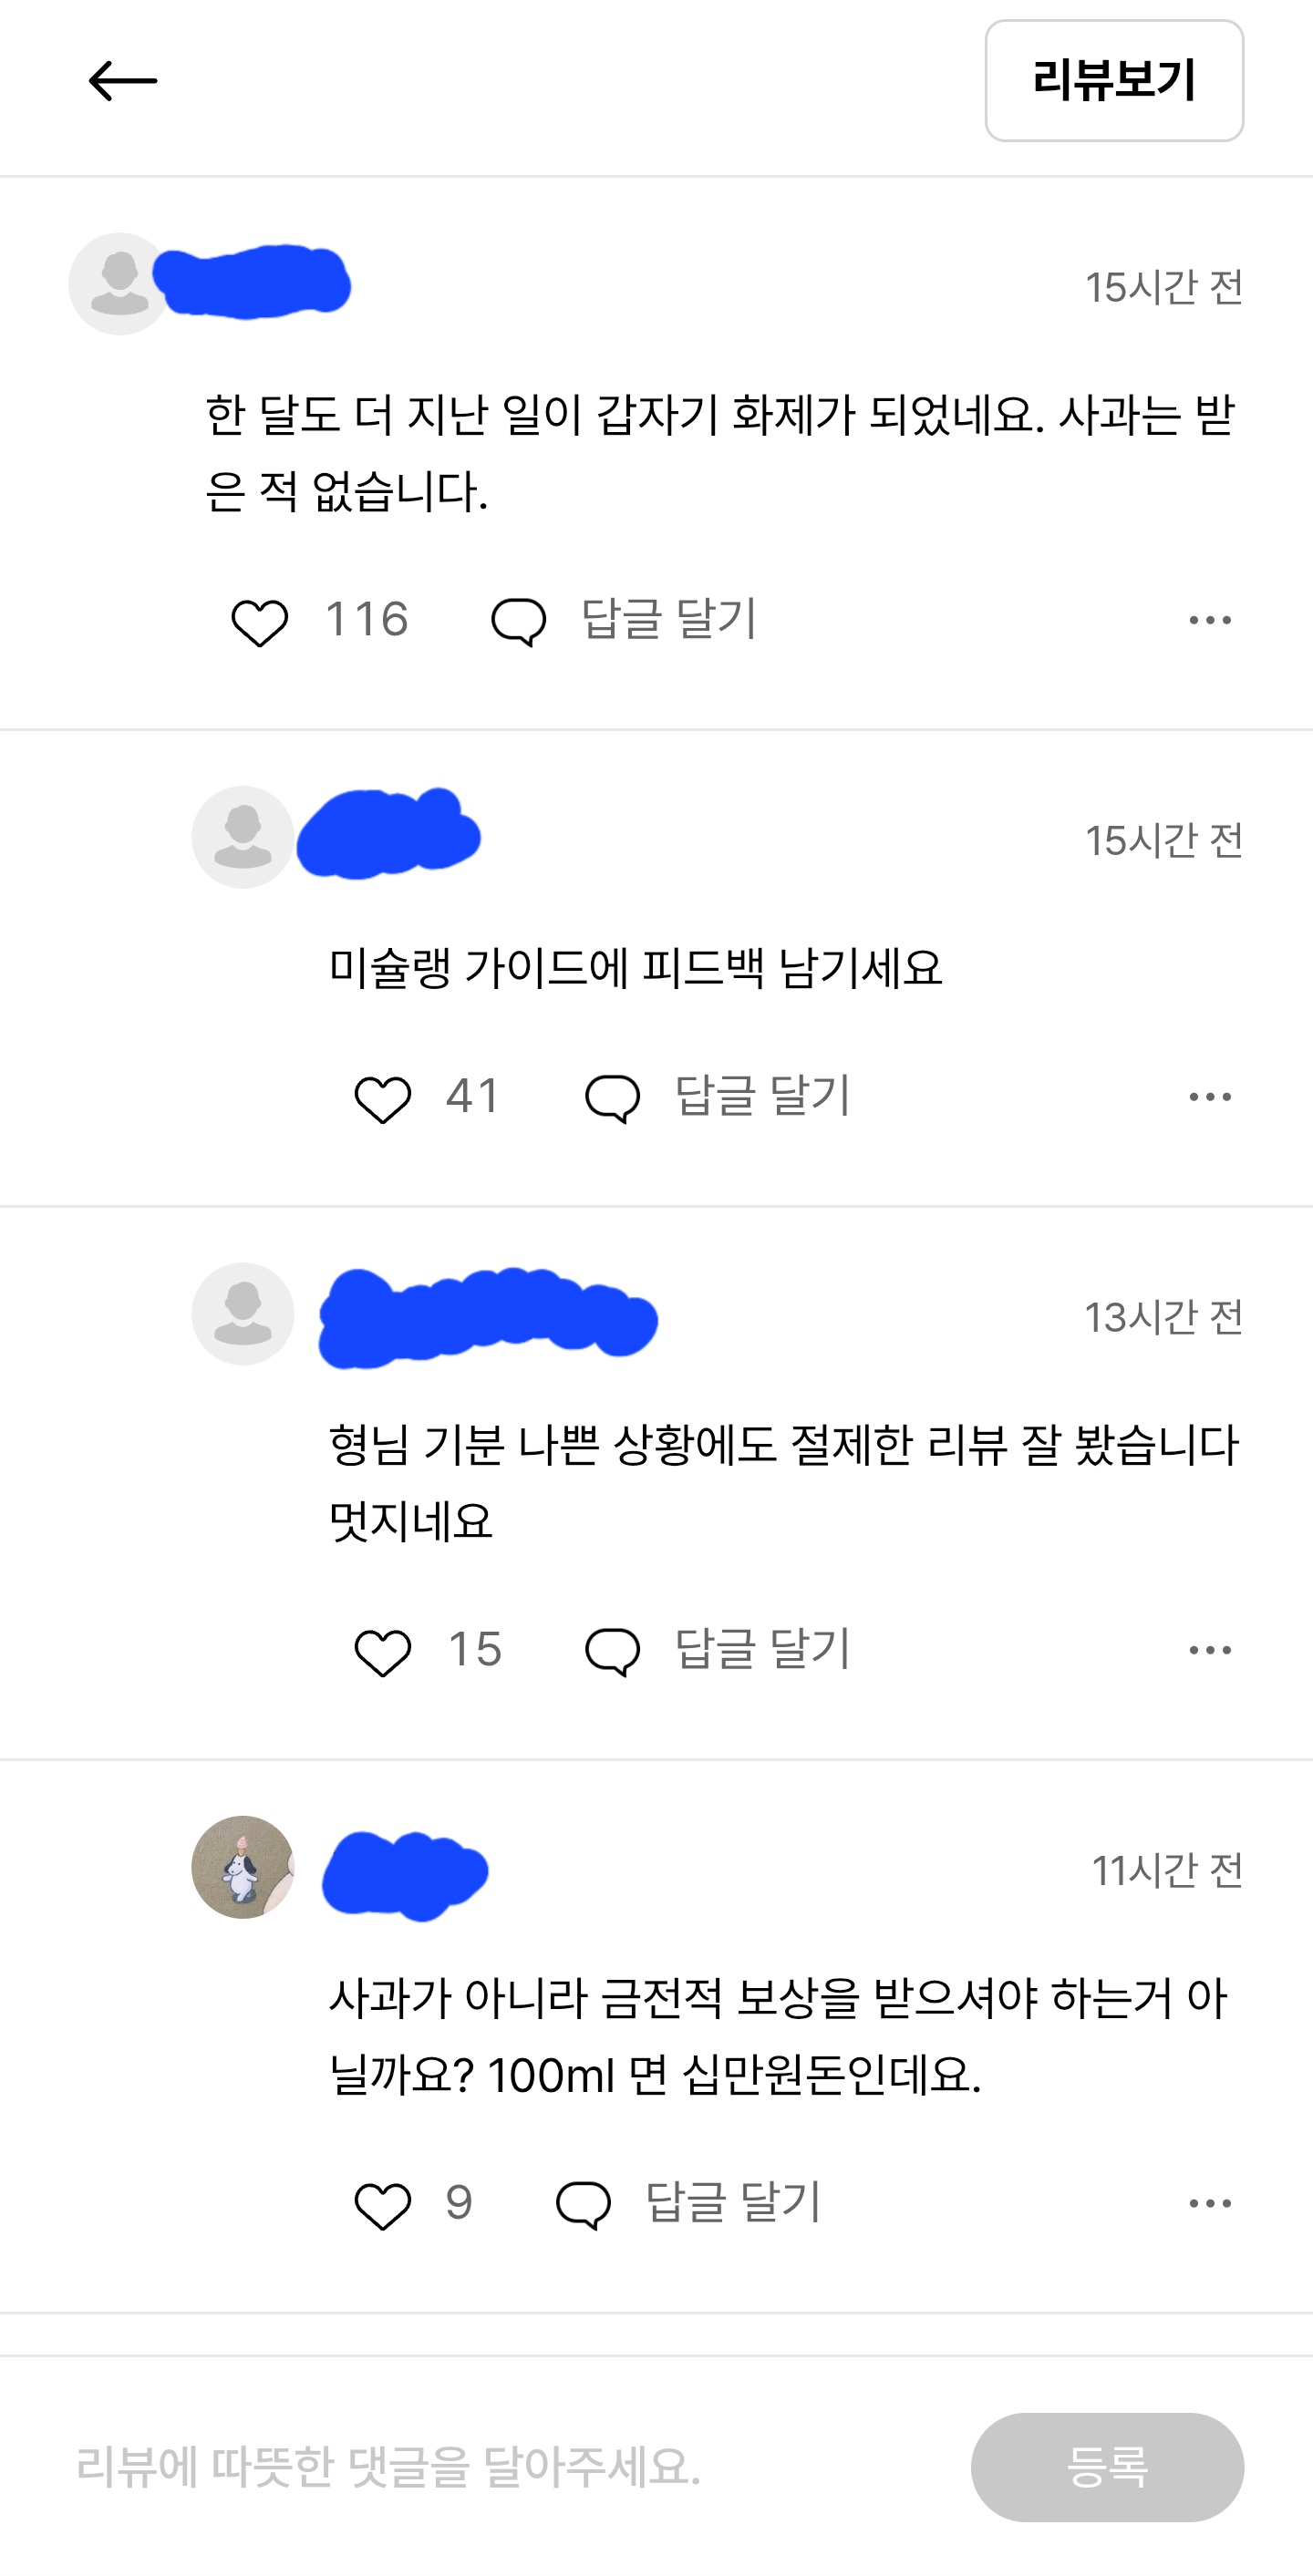The width and height of the screenshot is (1313, 2576).
Task: Like the comment with 15 hearts
Action: point(383,1652)
